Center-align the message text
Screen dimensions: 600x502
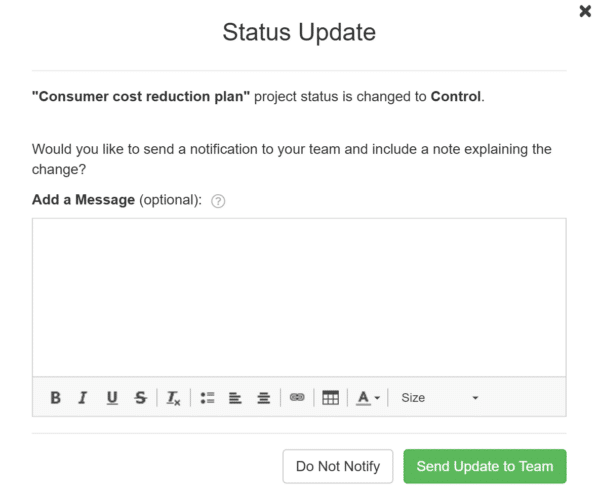click(263, 398)
